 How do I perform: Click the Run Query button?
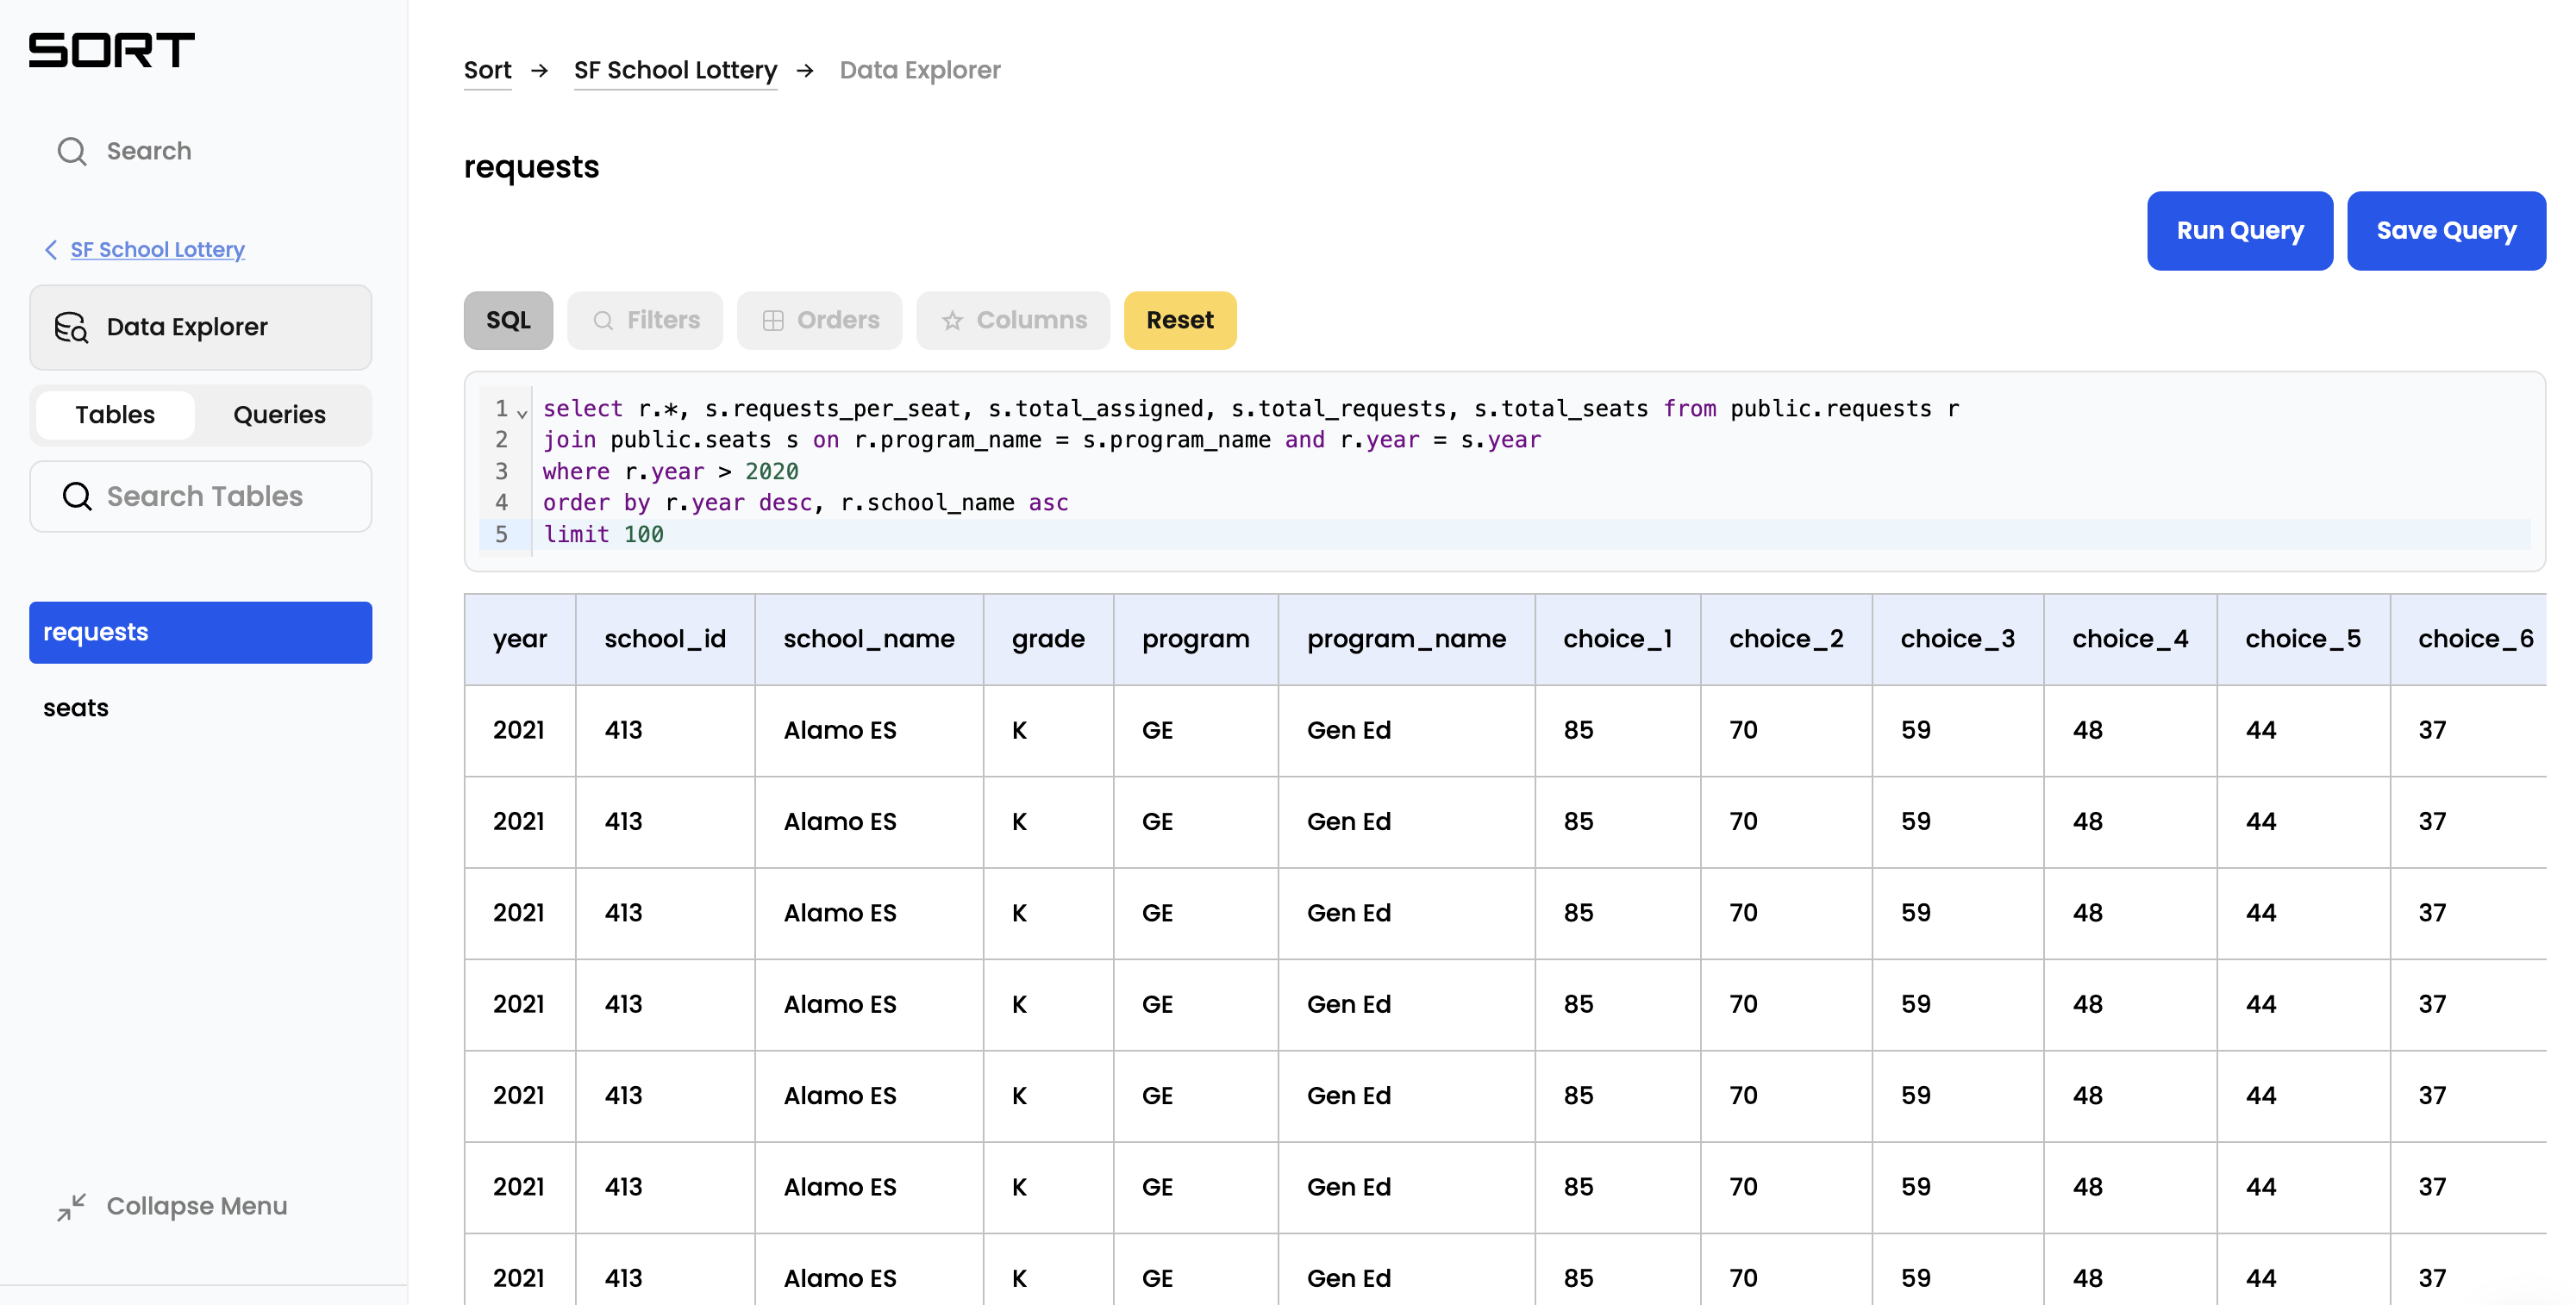coord(2240,231)
